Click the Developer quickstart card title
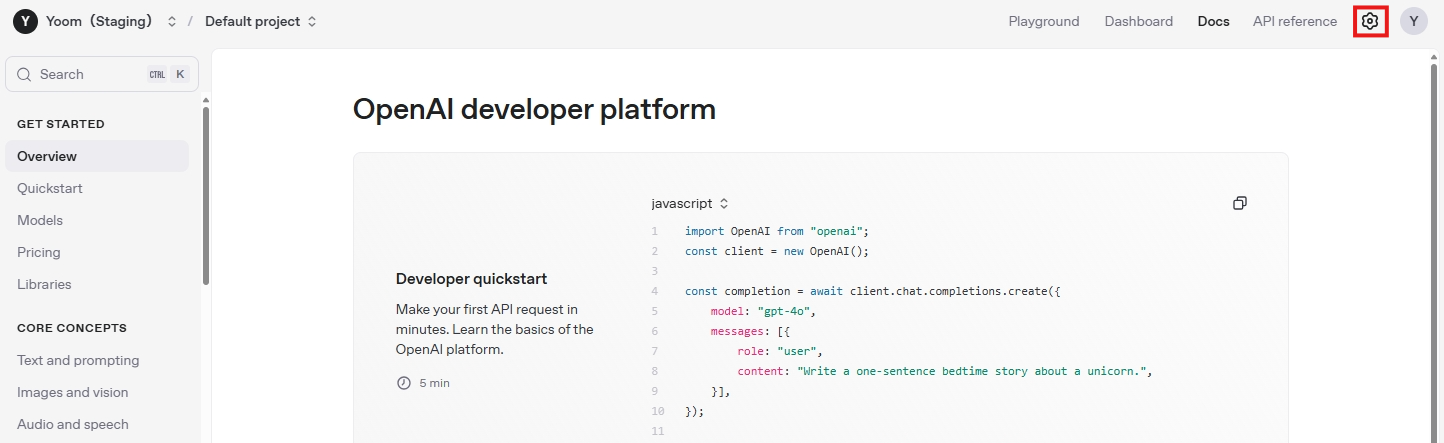The width and height of the screenshot is (1444, 443). tap(472, 279)
